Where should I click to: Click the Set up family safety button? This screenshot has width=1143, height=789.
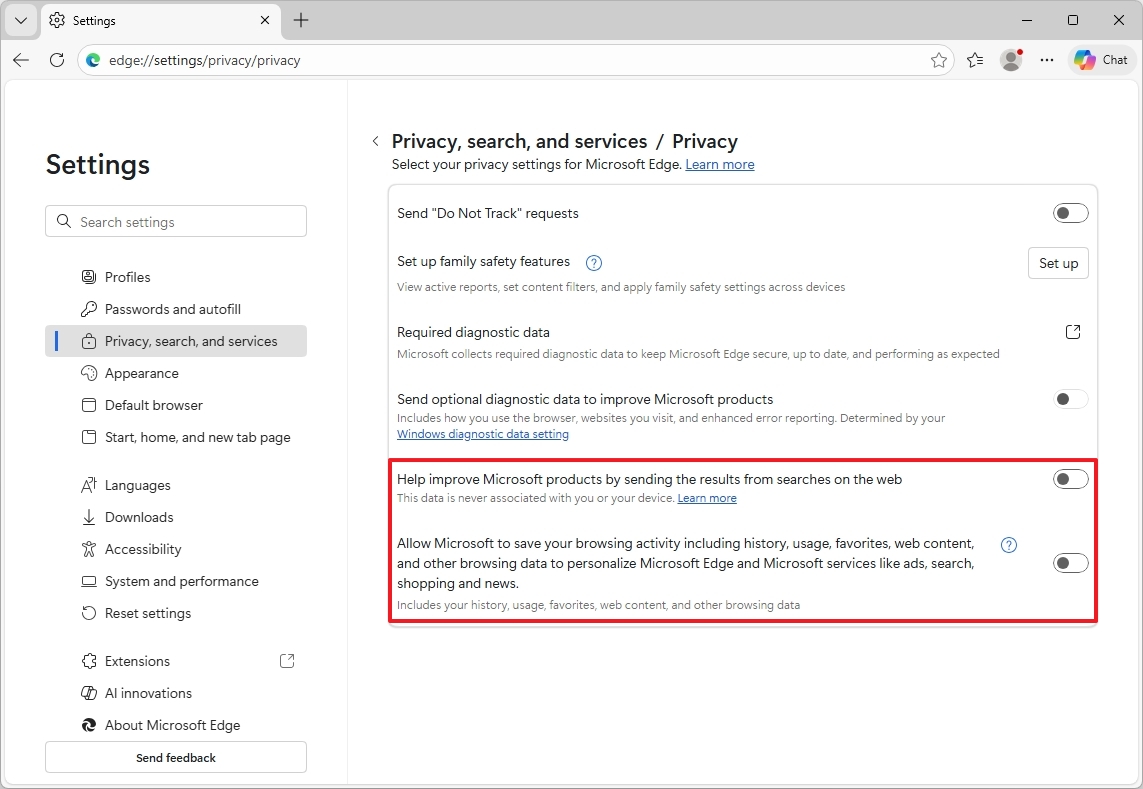click(x=1057, y=262)
